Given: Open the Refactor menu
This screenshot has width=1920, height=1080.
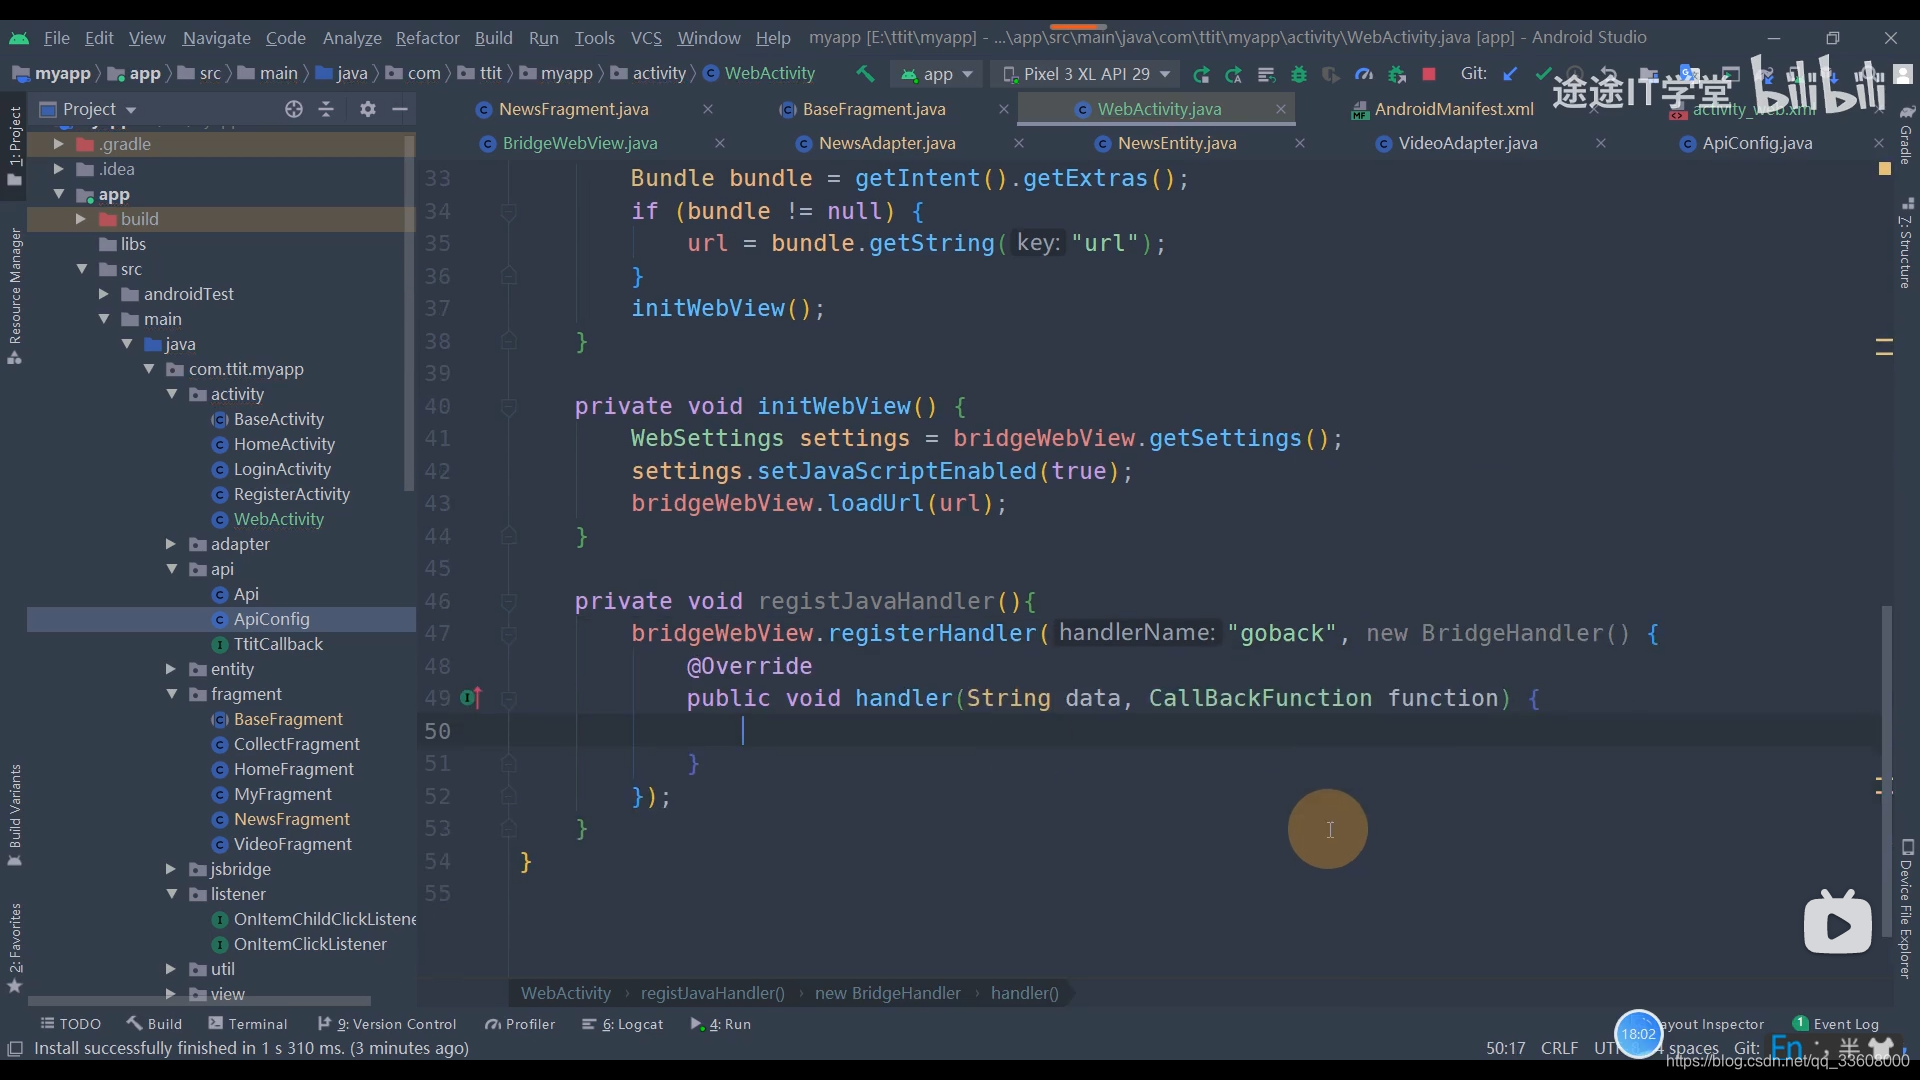Looking at the screenshot, I should 427,38.
